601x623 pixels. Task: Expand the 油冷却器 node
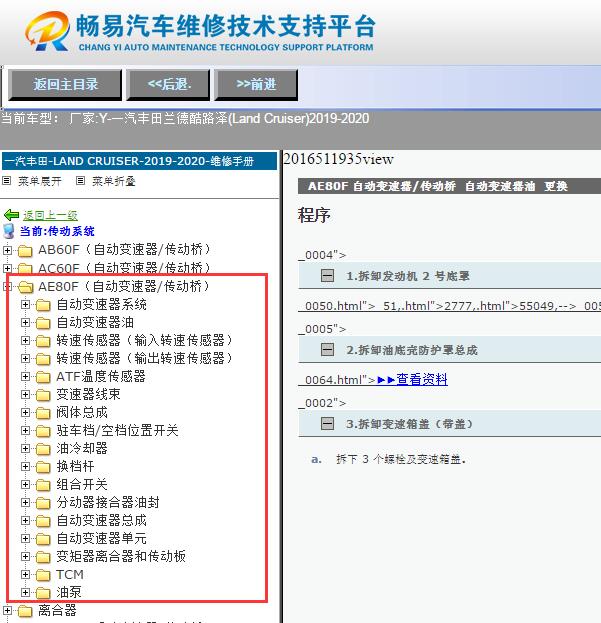25,448
